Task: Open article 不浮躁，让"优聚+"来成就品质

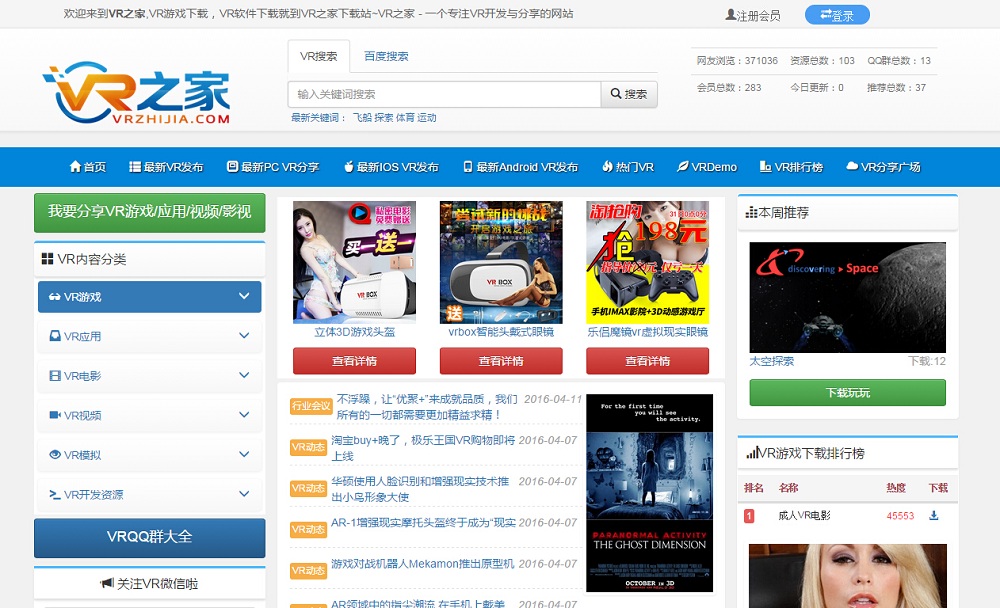Action: 427,406
